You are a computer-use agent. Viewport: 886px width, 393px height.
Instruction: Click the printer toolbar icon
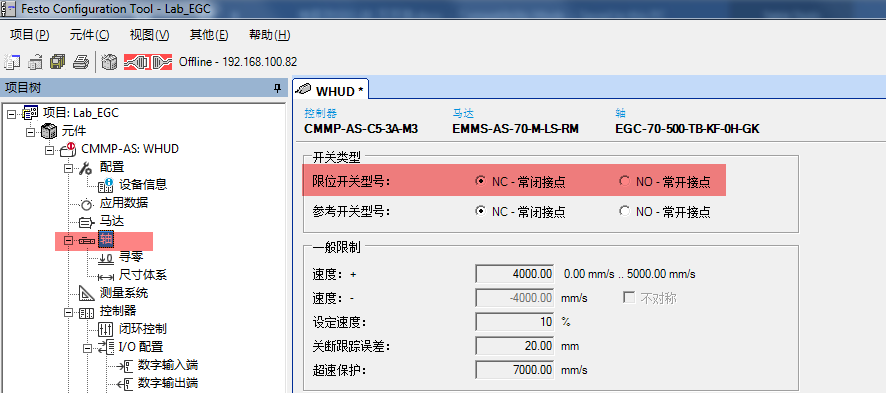[81, 62]
